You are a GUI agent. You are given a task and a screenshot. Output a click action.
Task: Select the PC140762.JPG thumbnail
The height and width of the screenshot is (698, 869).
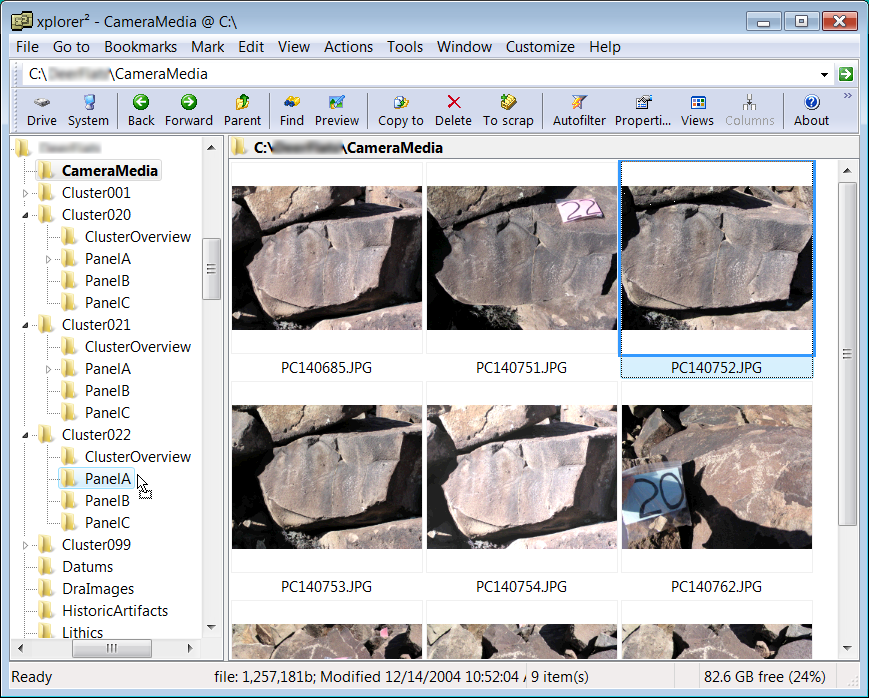point(716,476)
